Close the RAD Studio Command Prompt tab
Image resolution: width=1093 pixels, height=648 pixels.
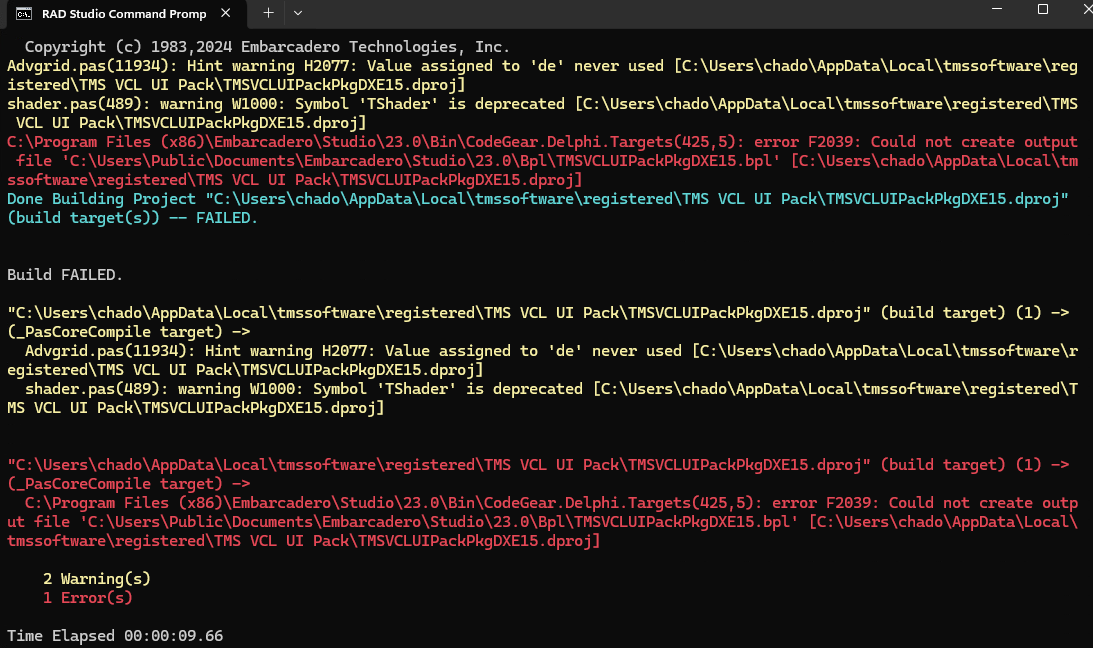225,13
